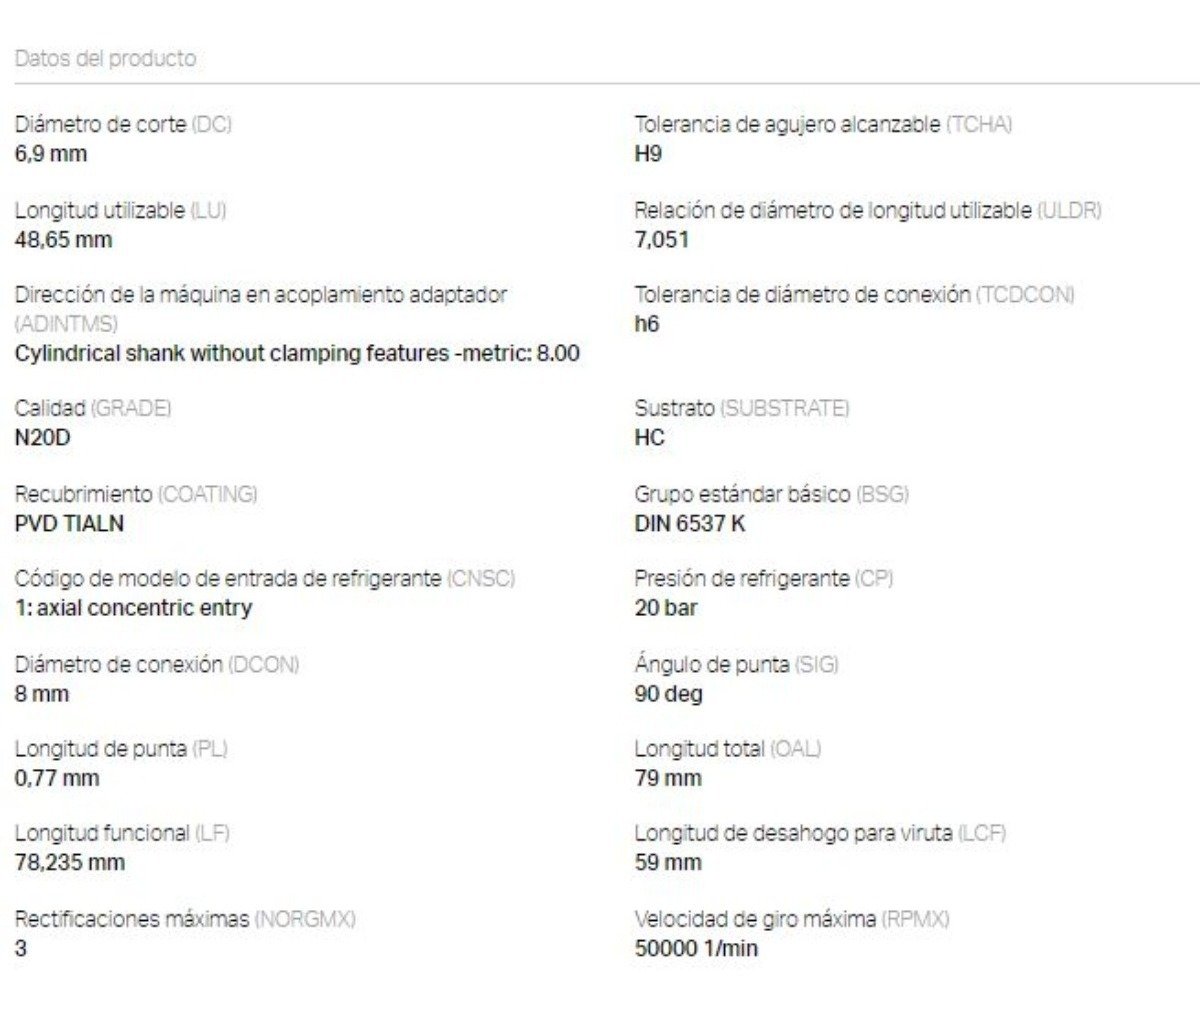The image size is (1200, 1016).
Task: Click the 90 deg point angle value
Action: 668,694
